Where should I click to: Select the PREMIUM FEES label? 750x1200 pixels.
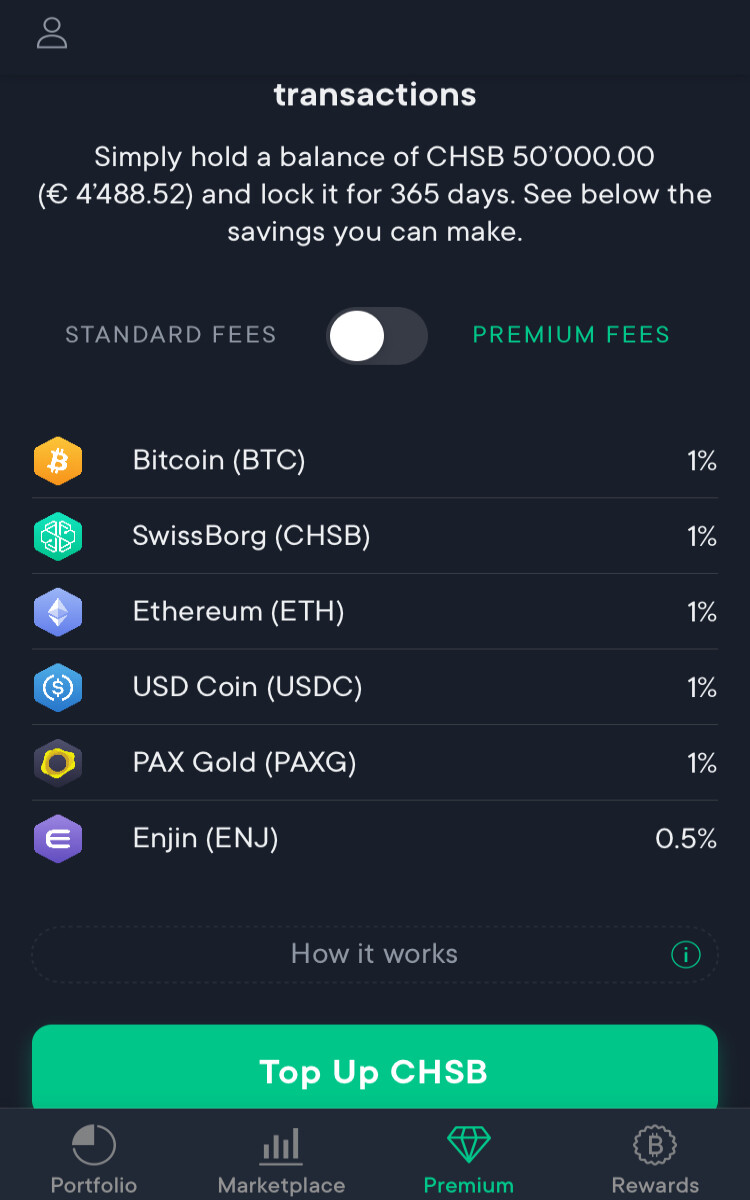571,335
